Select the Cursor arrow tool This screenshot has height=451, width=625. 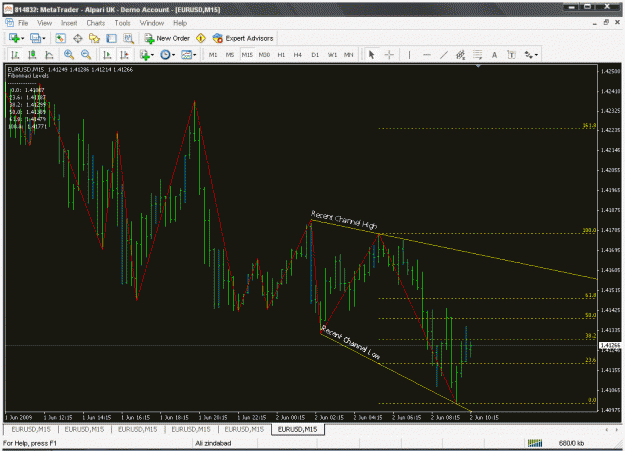[371, 55]
